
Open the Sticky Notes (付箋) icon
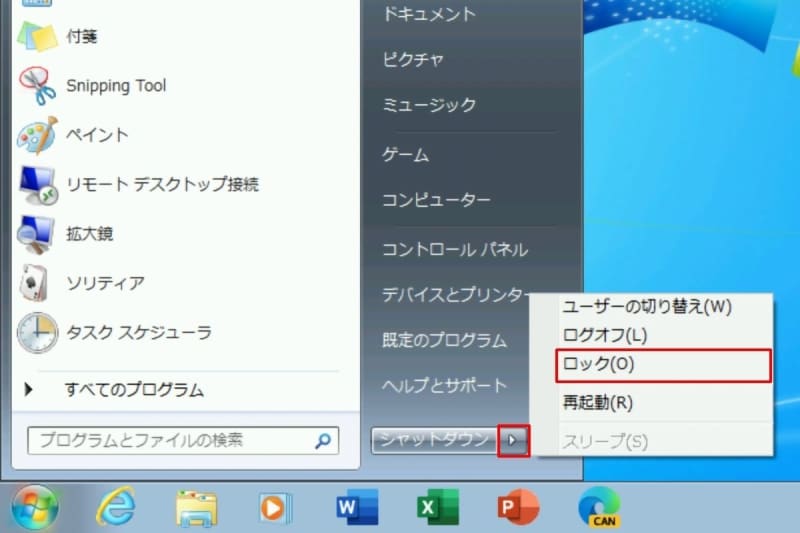point(37,36)
